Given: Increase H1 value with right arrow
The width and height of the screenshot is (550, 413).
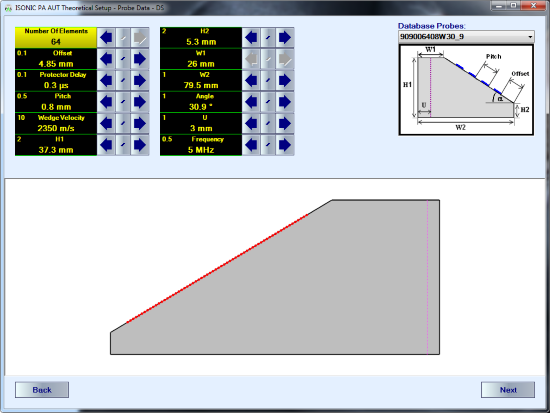Looking at the screenshot, I should (x=140, y=145).
